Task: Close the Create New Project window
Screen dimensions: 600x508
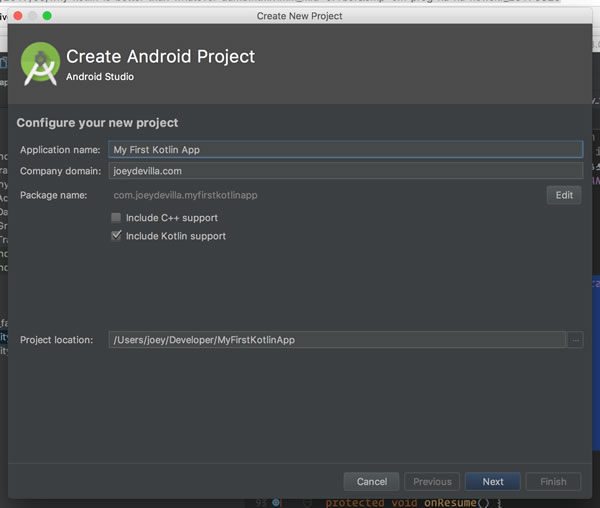Action: [18, 16]
